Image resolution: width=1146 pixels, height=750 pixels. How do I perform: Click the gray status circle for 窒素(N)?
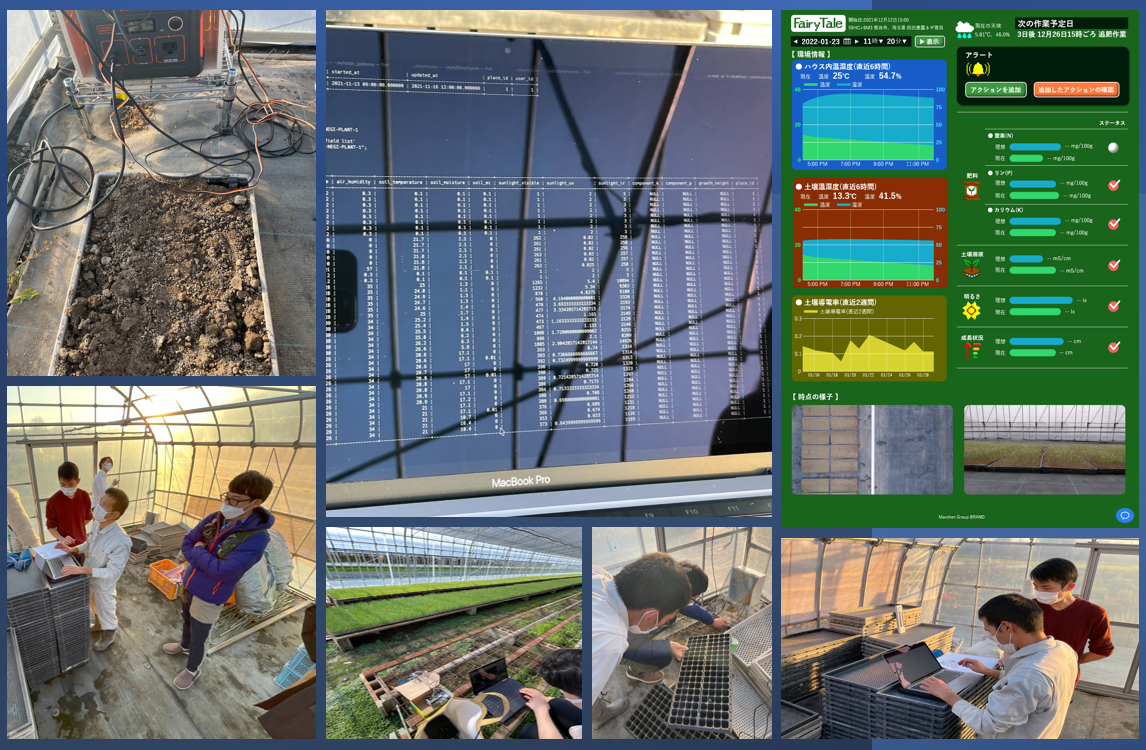pos(1113,148)
